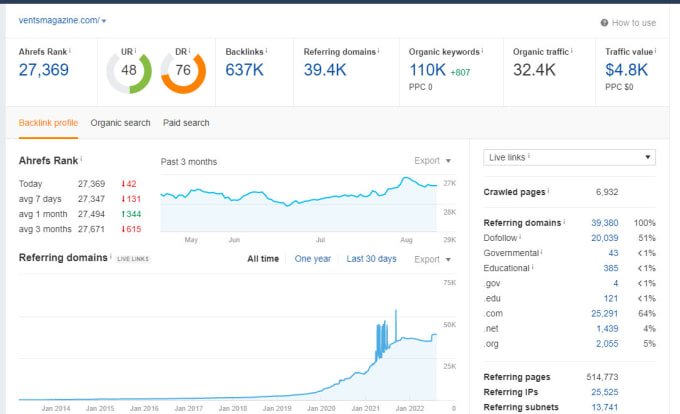Click the Crawled pages value 6,932
The width and height of the screenshot is (680, 414).
(607, 192)
